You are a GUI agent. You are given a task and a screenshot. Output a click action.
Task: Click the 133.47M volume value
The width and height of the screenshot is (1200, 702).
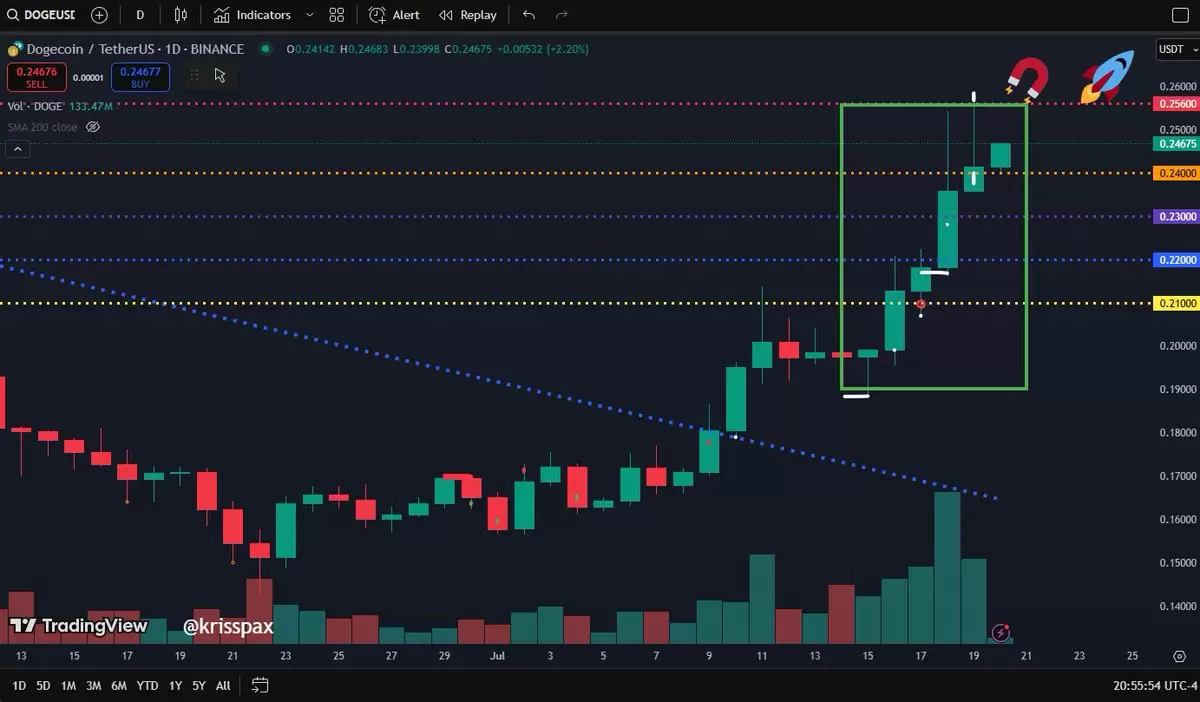91,106
